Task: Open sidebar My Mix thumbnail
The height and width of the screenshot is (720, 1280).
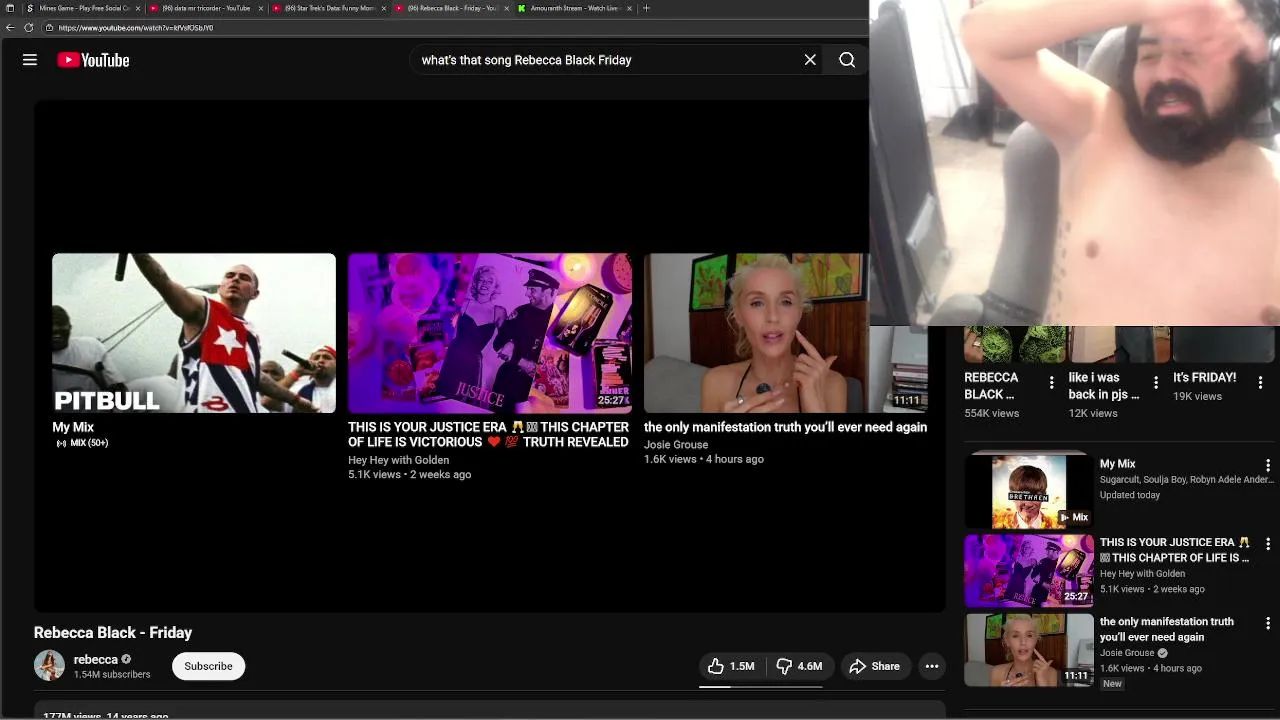Action: pyautogui.click(x=1029, y=491)
